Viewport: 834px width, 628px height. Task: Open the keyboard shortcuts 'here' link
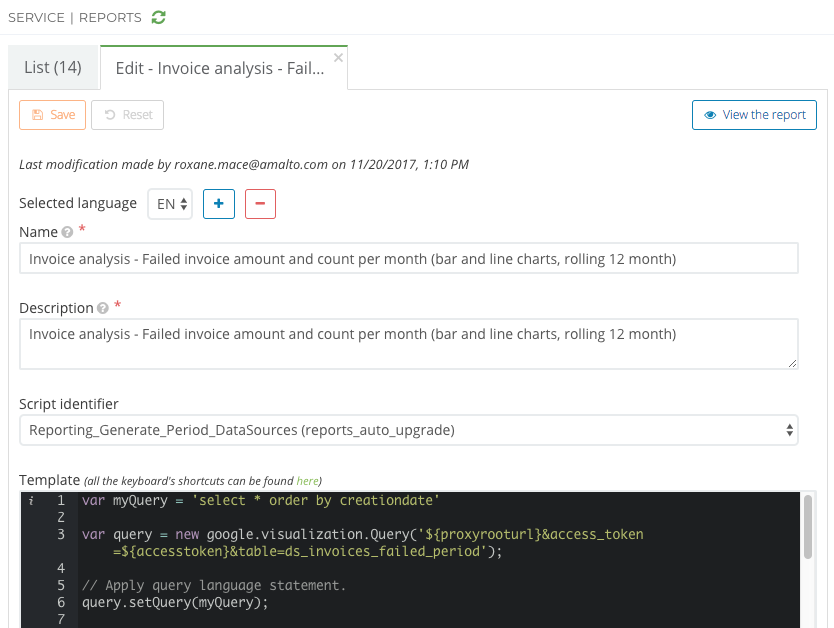click(307, 481)
